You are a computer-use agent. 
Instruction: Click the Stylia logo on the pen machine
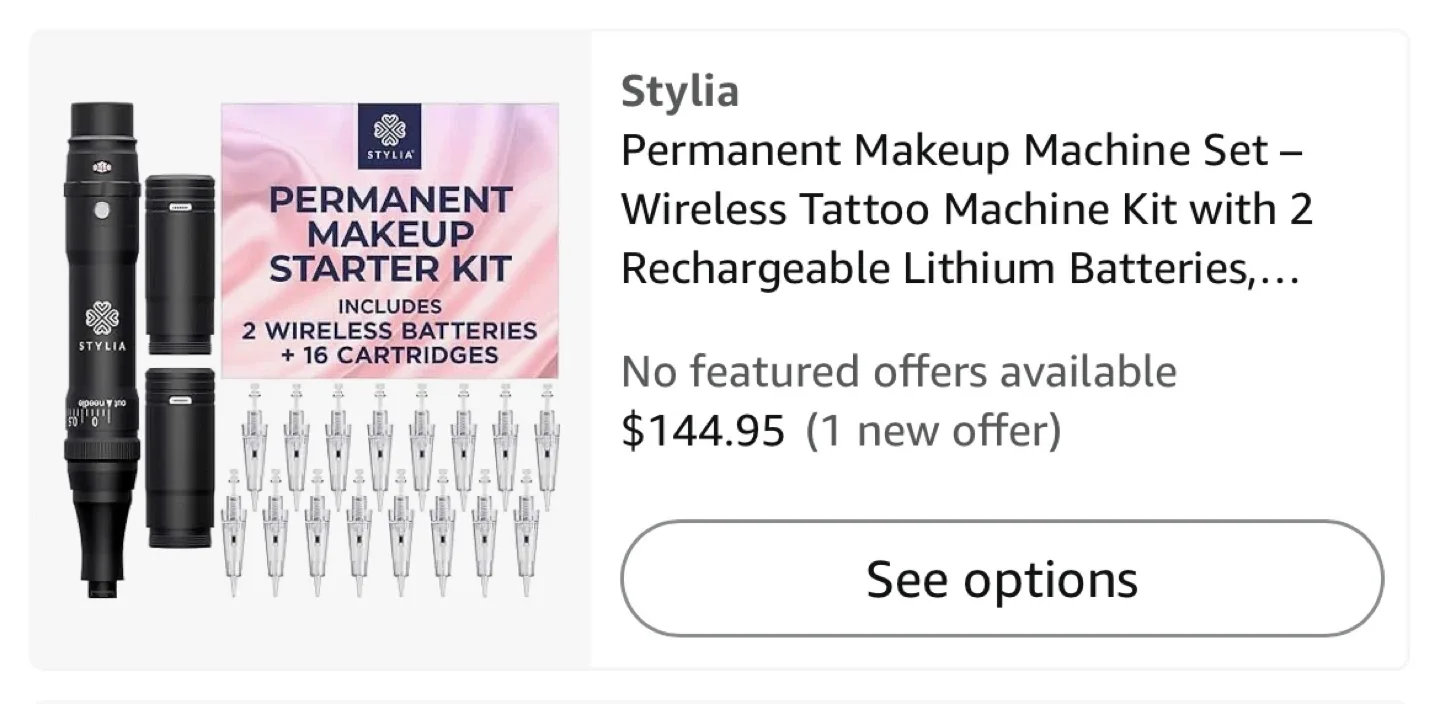pos(101,326)
